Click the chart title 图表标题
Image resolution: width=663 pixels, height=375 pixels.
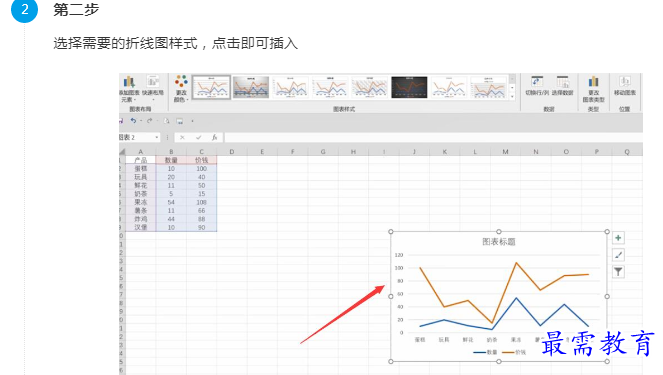[499, 242]
